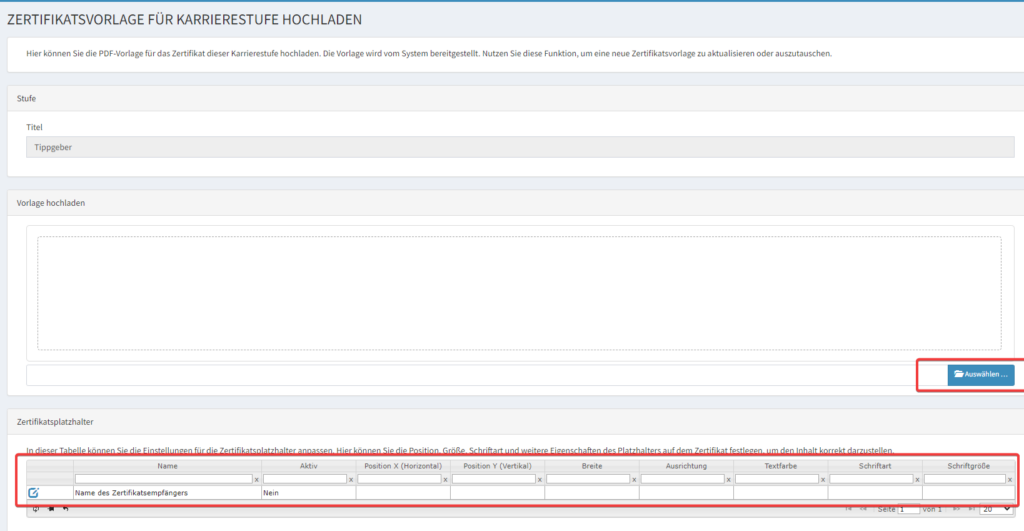The height and width of the screenshot is (531, 1024).
Task: Clear the Ausrichtung column filter
Action: [728, 480]
